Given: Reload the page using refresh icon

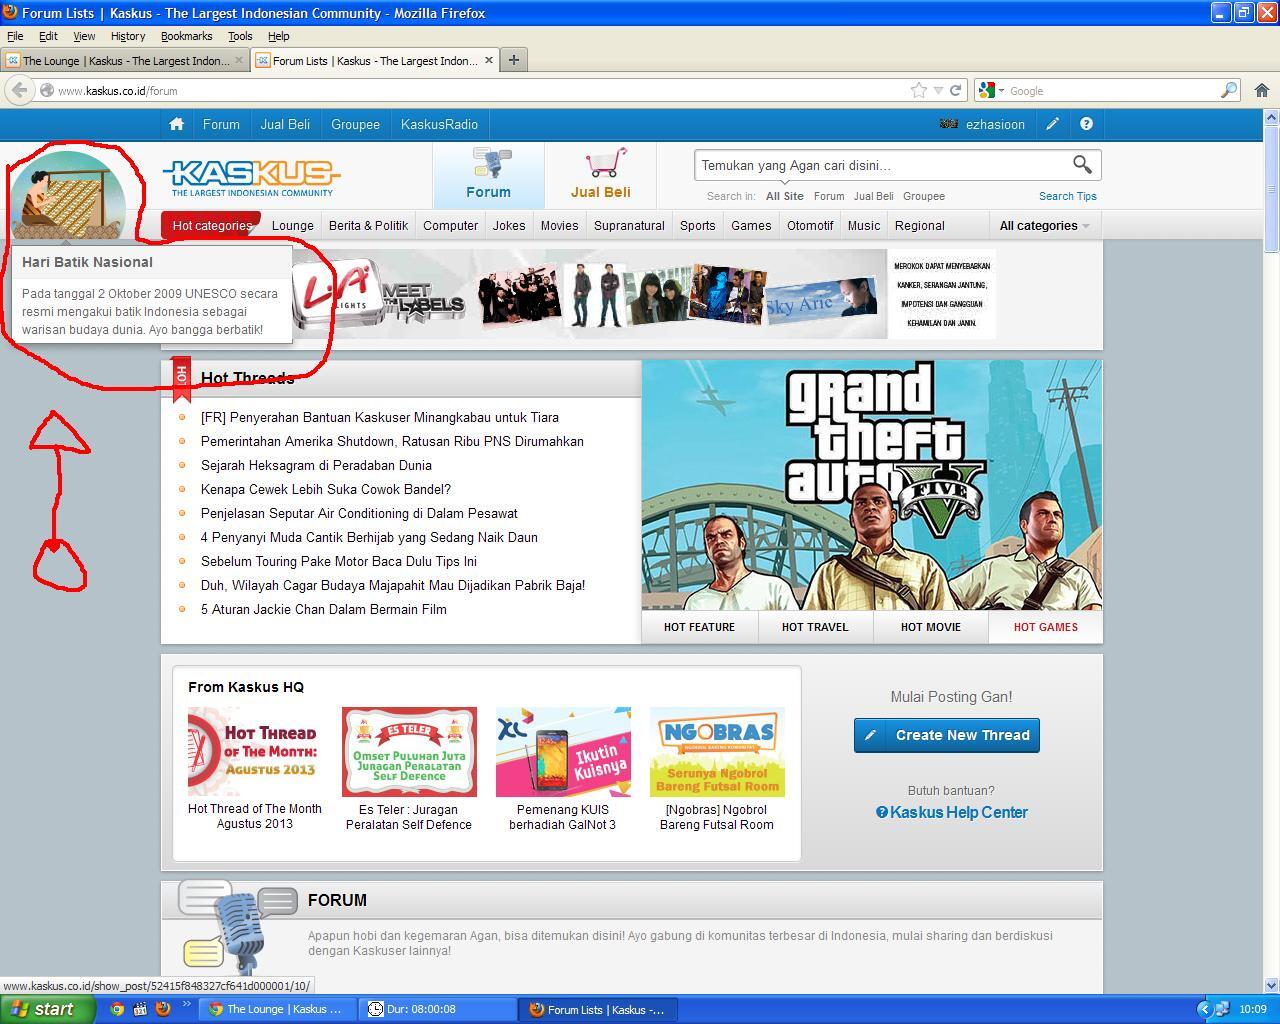Looking at the screenshot, I should 956,90.
